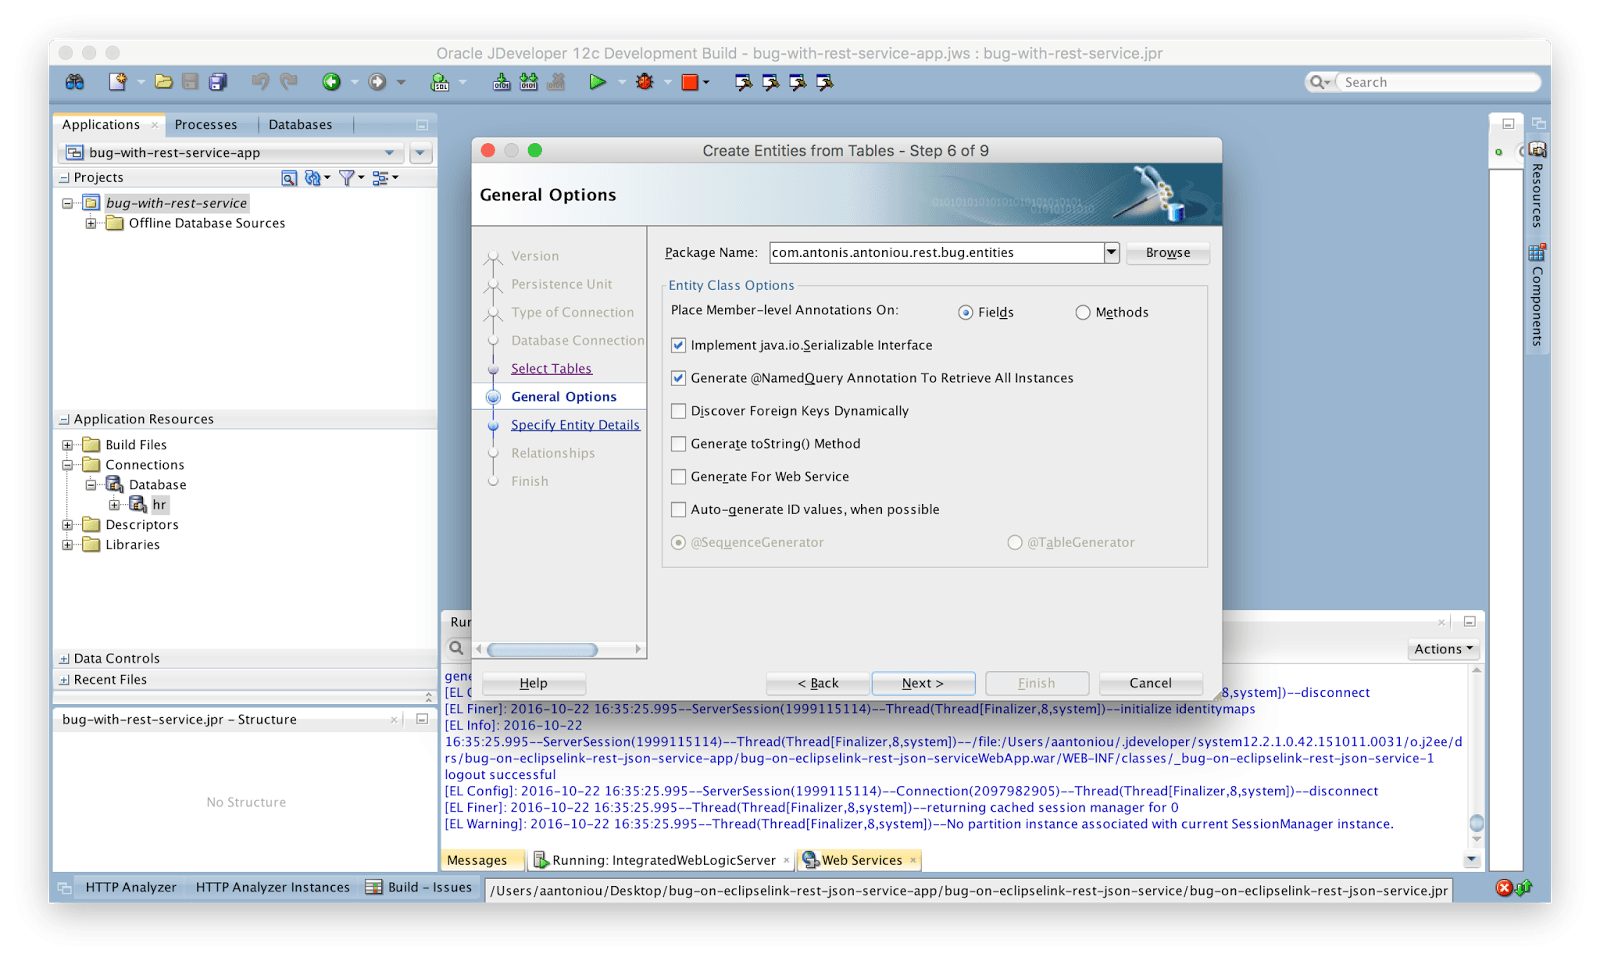Collapse the bug-with-rest-service project node
1600x961 pixels.
[x=68, y=203]
